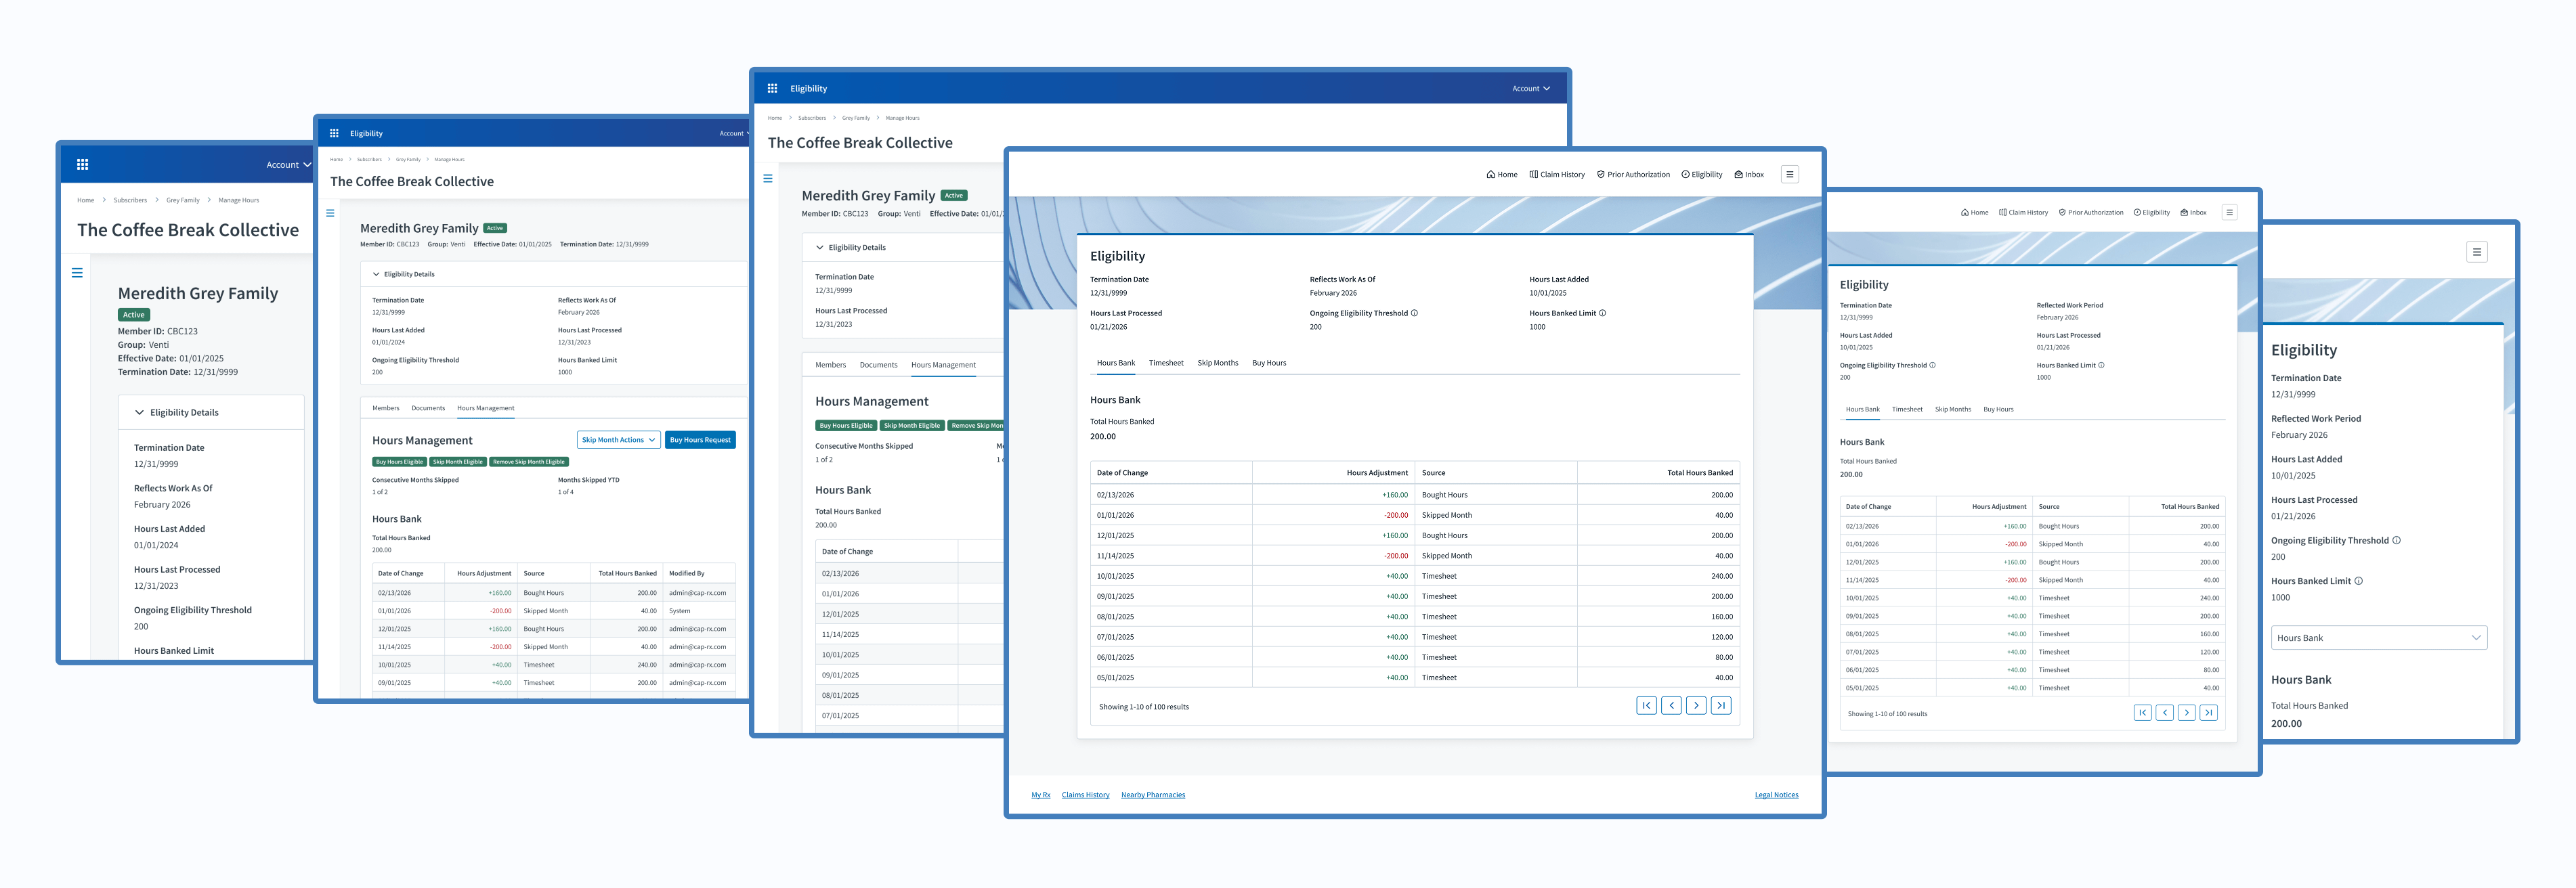
Task: Open the Skip Month Actions dropdown
Action: click(x=618, y=440)
